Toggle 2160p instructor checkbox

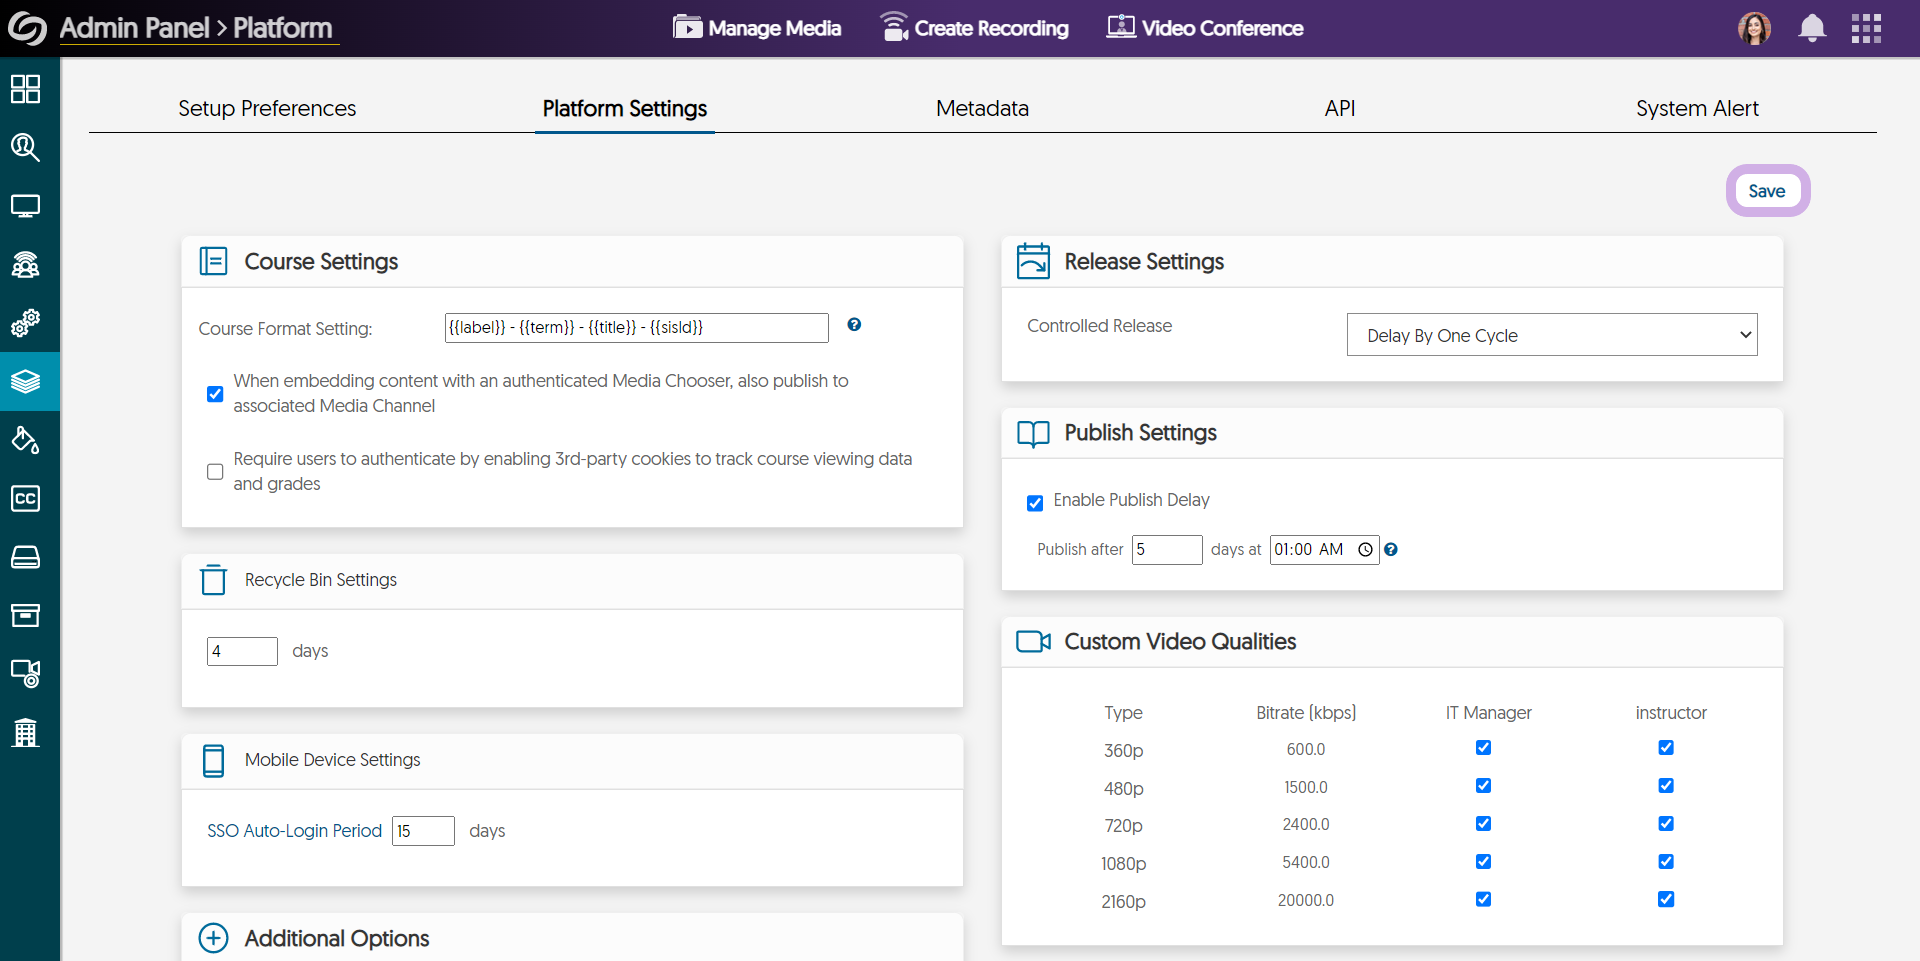[x=1666, y=900]
